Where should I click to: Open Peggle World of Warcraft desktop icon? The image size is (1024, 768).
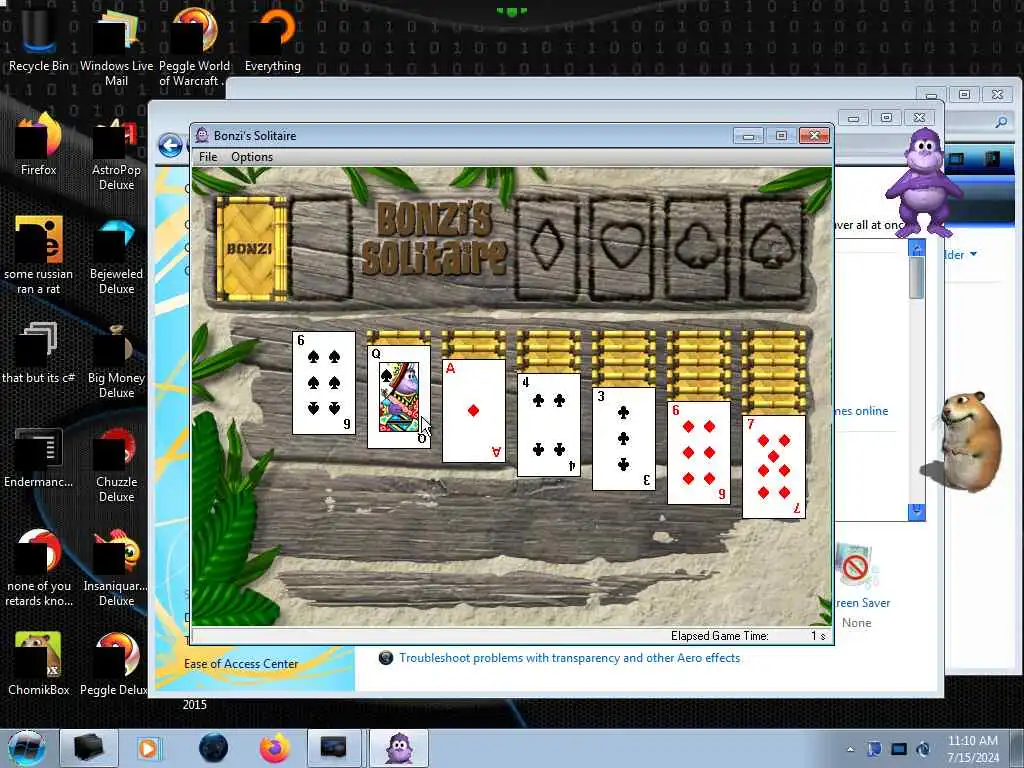[194, 47]
